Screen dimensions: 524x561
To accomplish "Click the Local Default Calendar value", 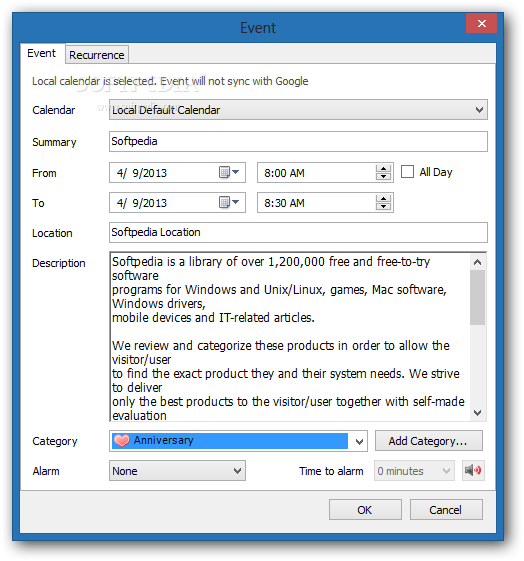I will 166,110.
